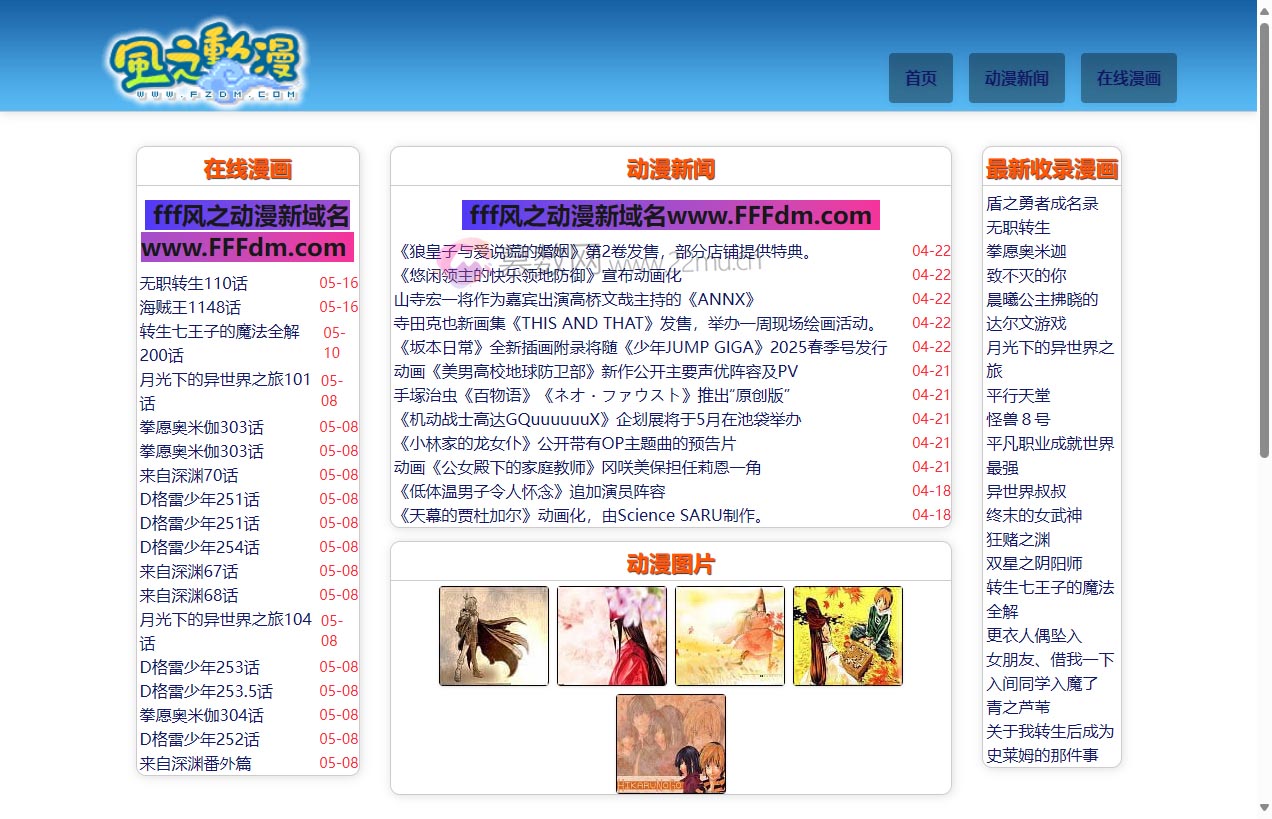The image size is (1272, 819).
Task: Open the armored warrior artwork thumbnail
Action: (494, 636)
